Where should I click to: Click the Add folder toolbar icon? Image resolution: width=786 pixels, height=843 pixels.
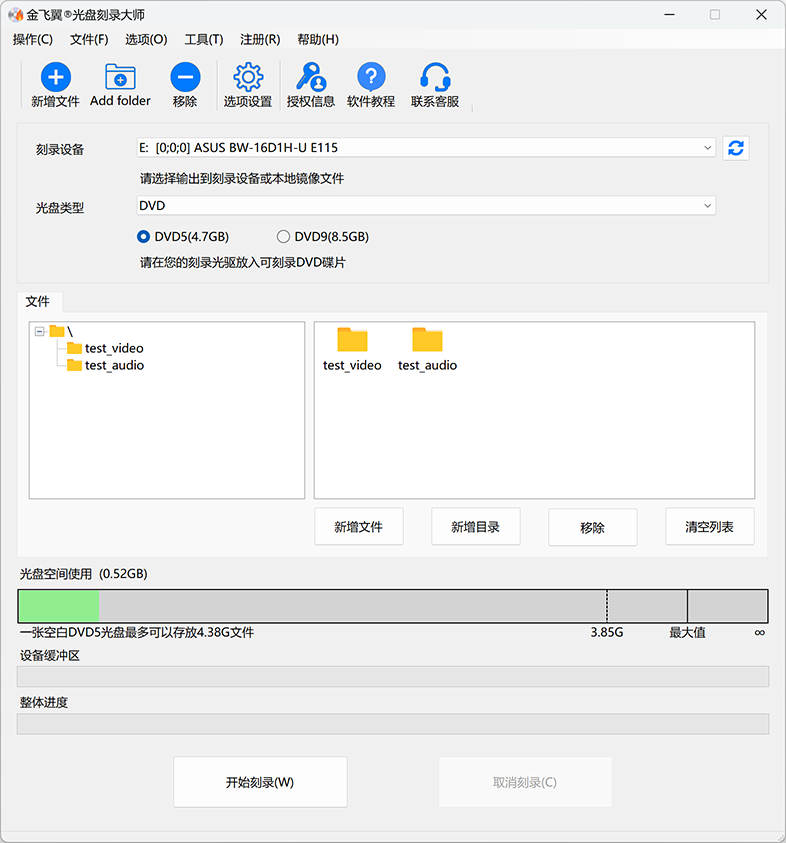pos(120,78)
